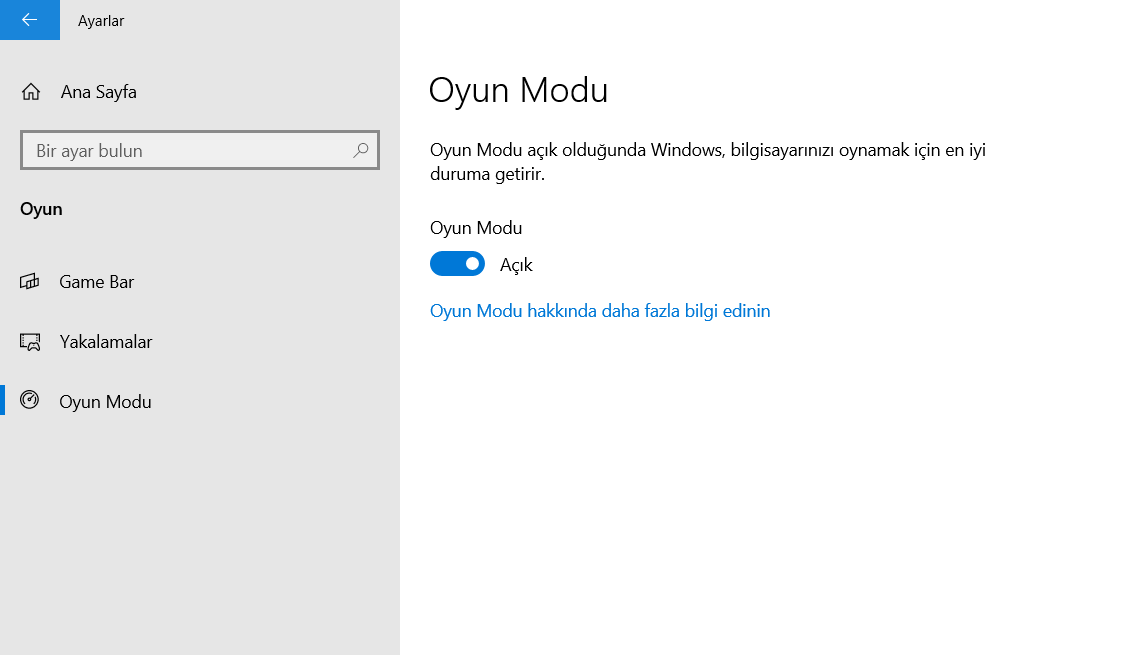
Task: Turn off the Oyun Modu toggle switch
Action: point(457,264)
